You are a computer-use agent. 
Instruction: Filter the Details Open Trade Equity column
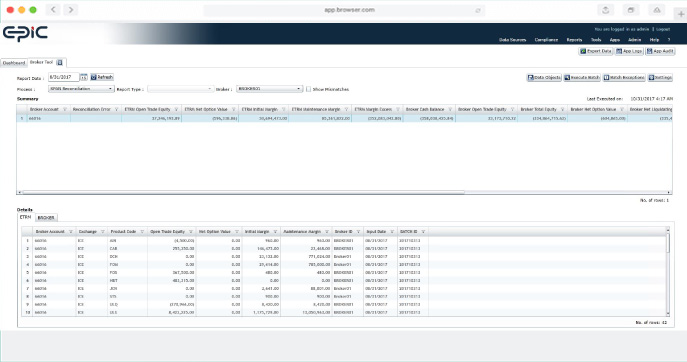point(191,231)
